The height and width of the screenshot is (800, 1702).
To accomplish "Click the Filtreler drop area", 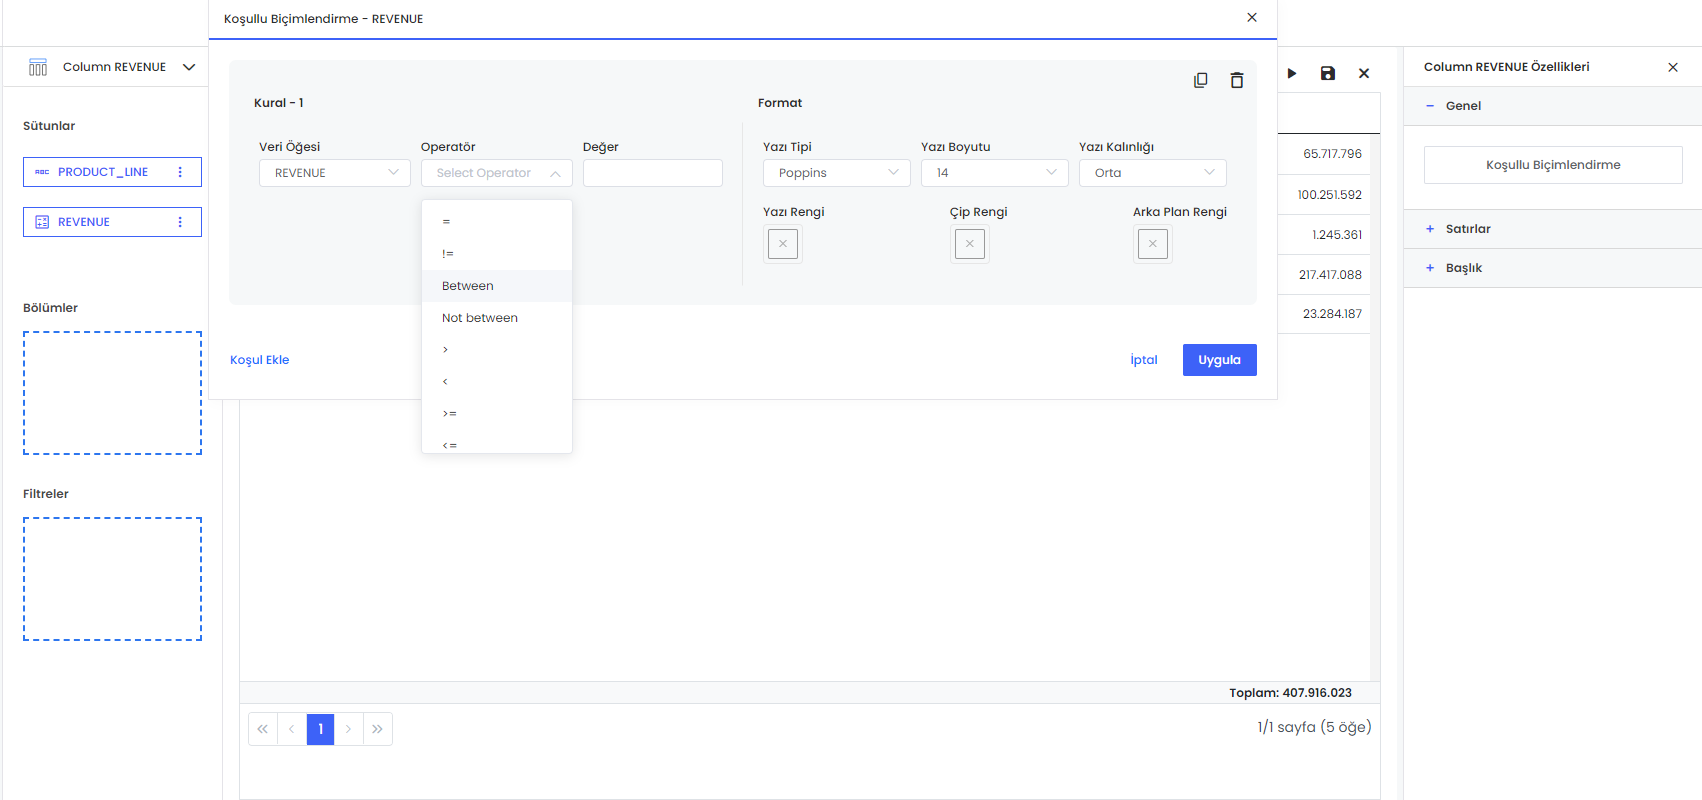I will (112, 579).
